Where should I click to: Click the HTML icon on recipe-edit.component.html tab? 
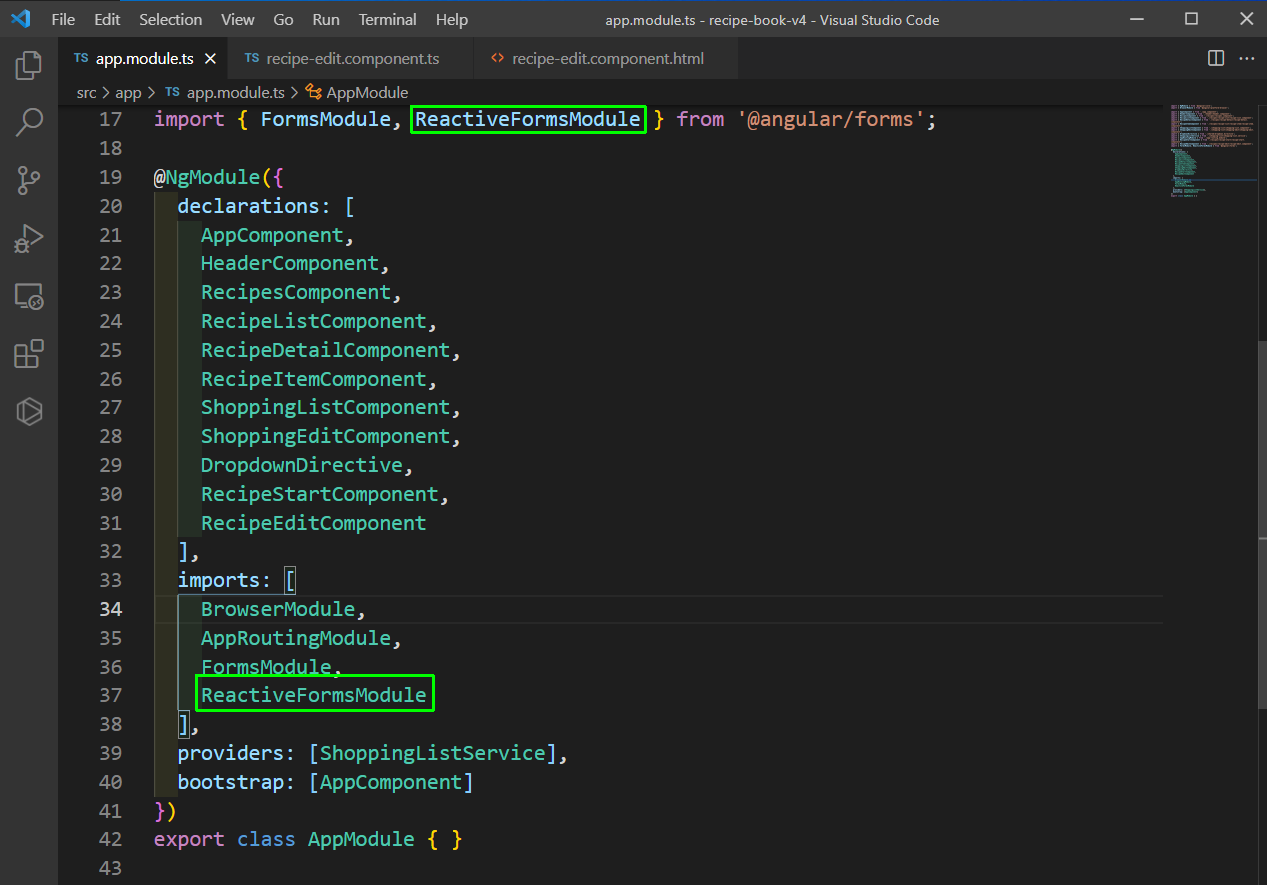[x=497, y=59]
